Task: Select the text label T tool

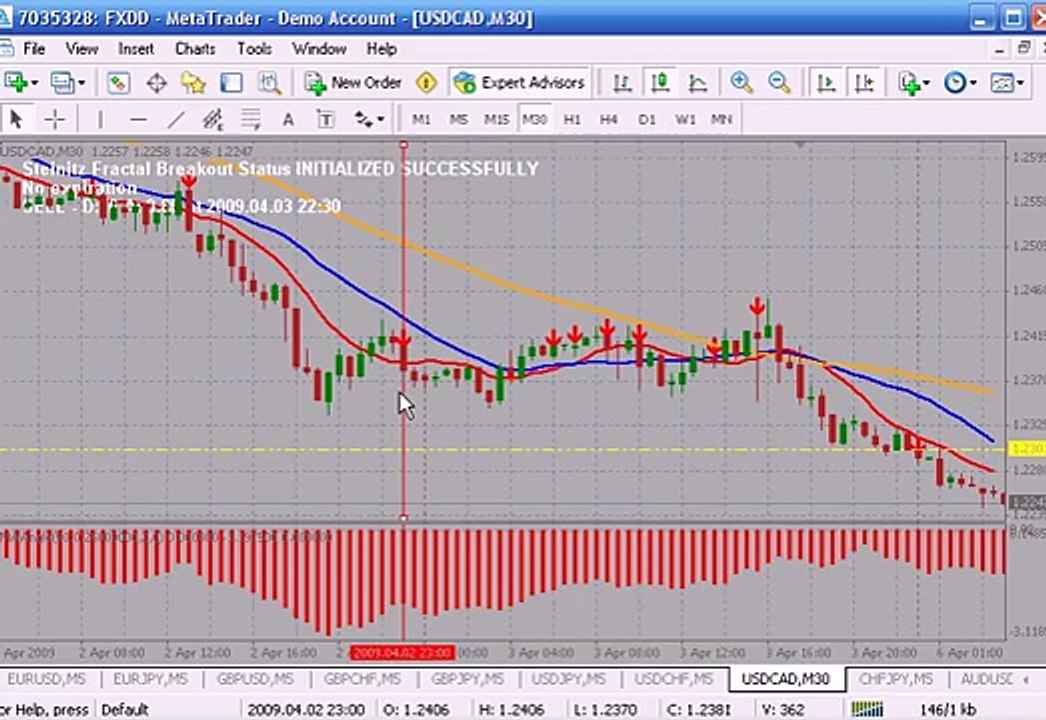Action: (x=325, y=119)
